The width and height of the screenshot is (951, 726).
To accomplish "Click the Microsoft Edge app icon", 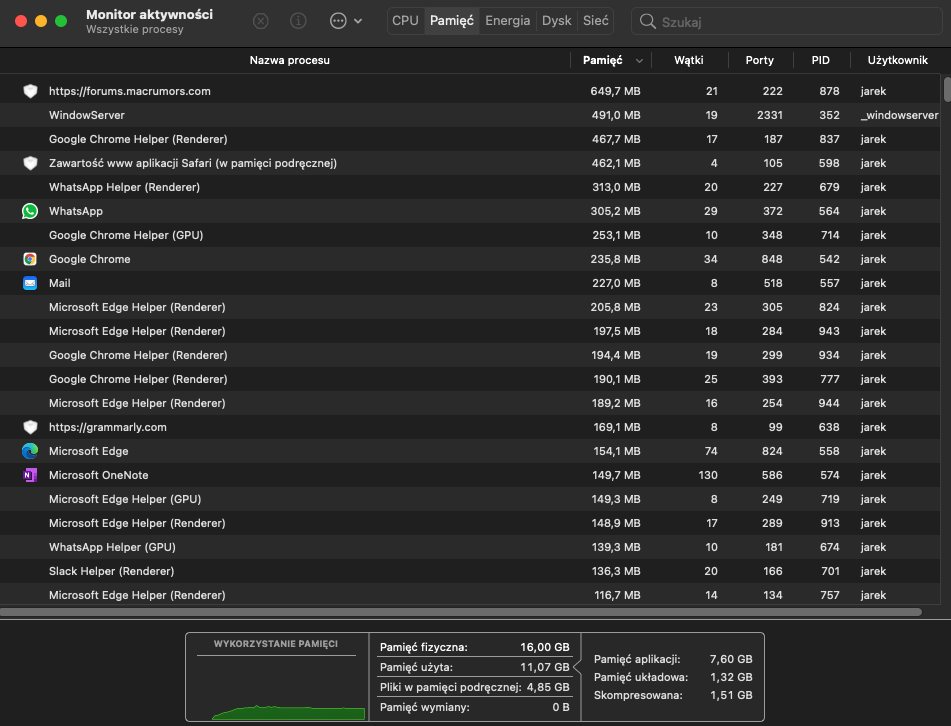I will [x=30, y=451].
